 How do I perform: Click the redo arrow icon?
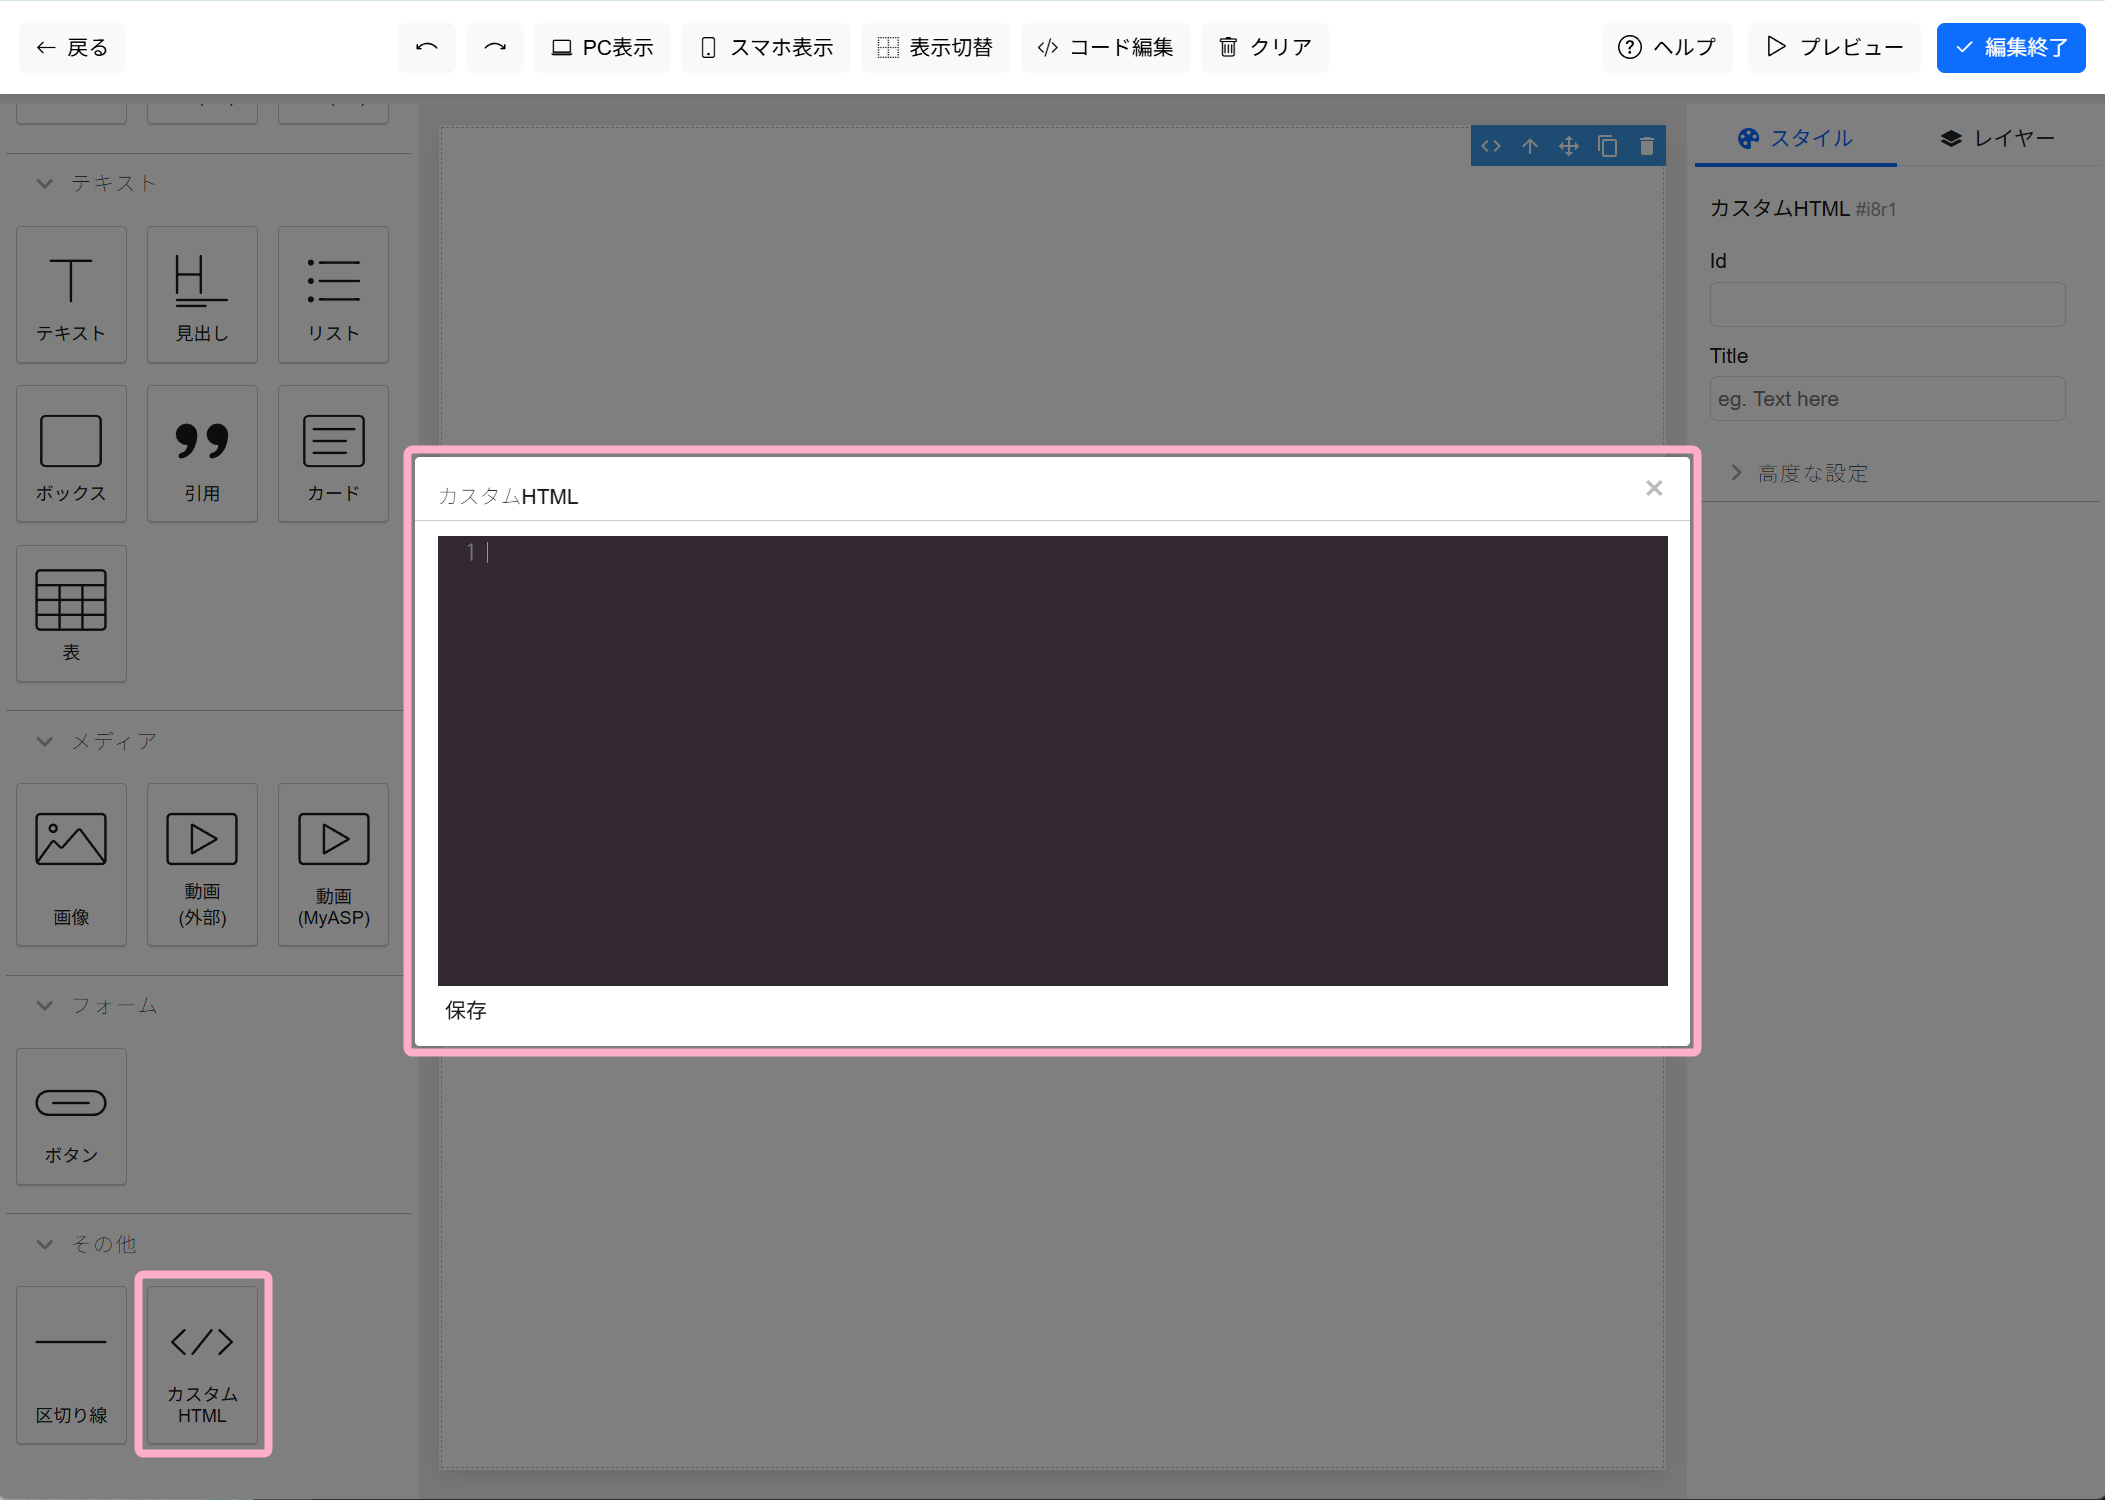495,47
